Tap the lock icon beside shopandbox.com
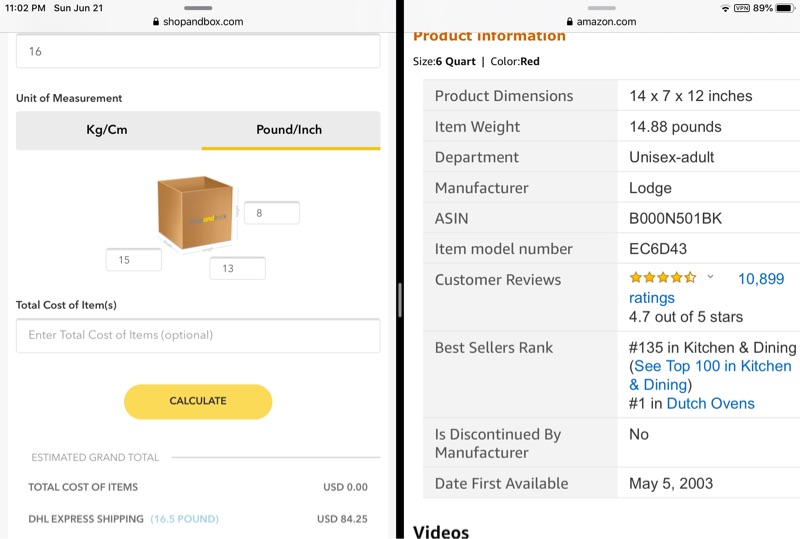The height and width of the screenshot is (539, 800). (x=156, y=22)
